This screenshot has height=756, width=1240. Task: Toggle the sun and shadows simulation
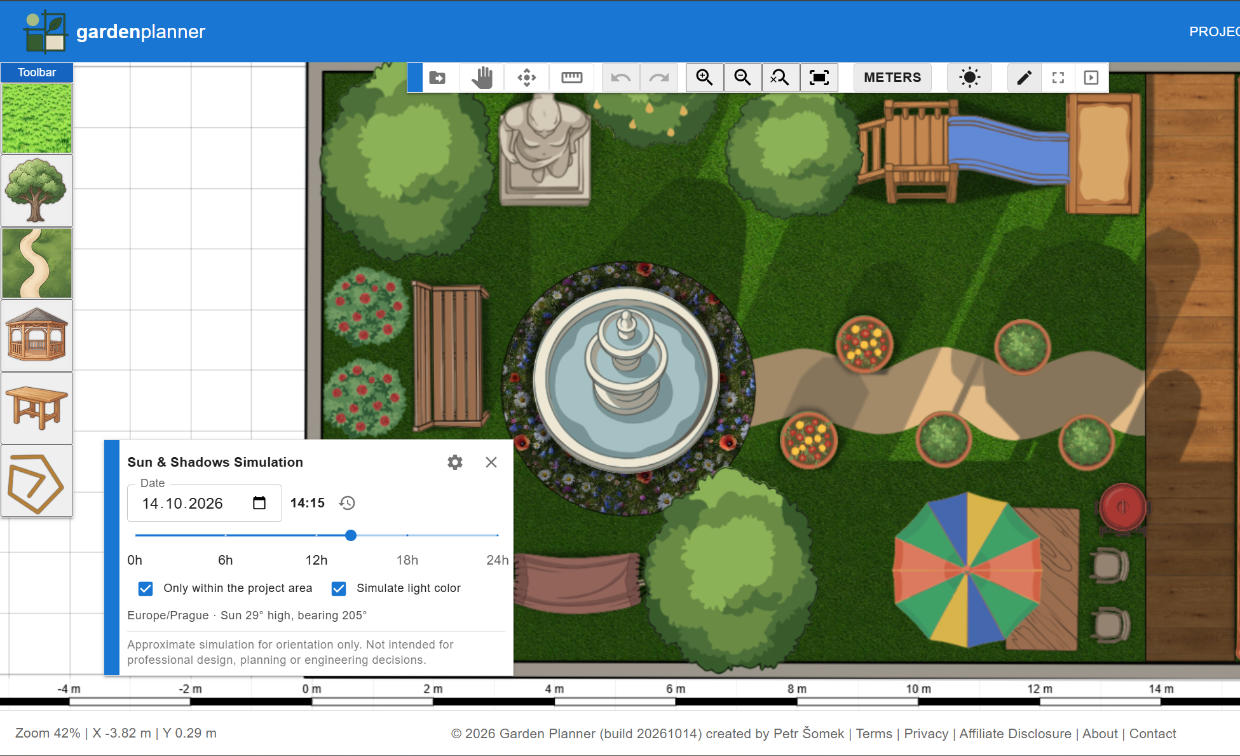coord(969,78)
